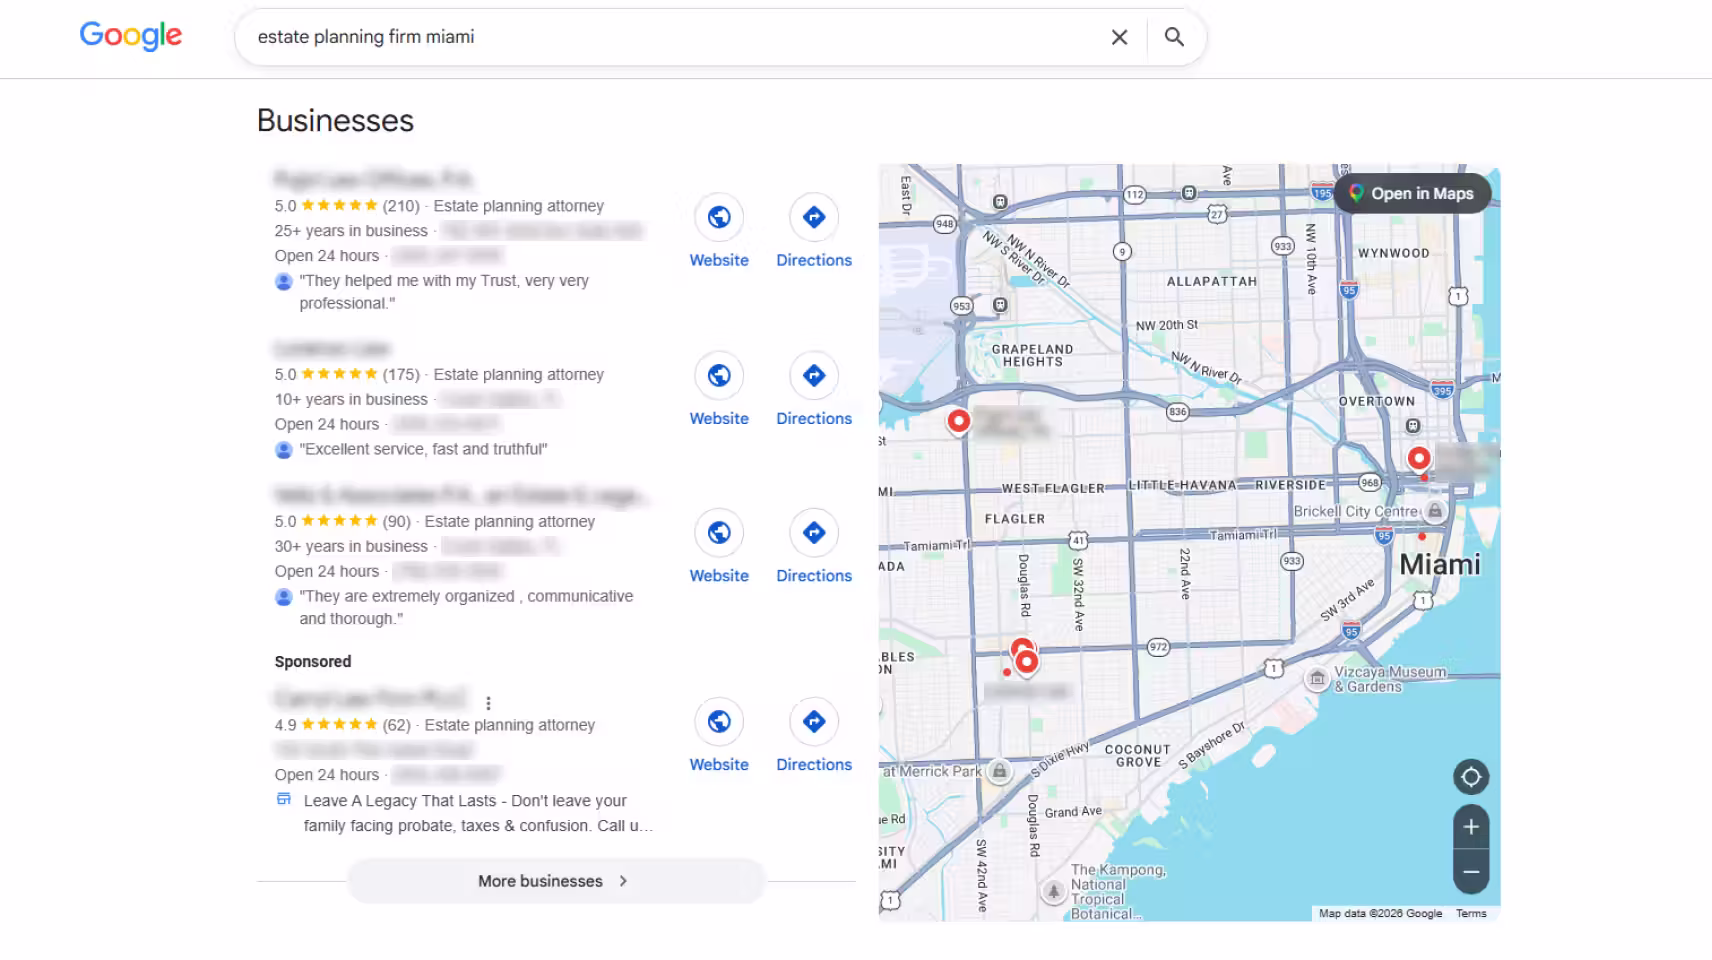
Task: Open Website icon for the sponsored 62-review listing
Action: point(719,722)
